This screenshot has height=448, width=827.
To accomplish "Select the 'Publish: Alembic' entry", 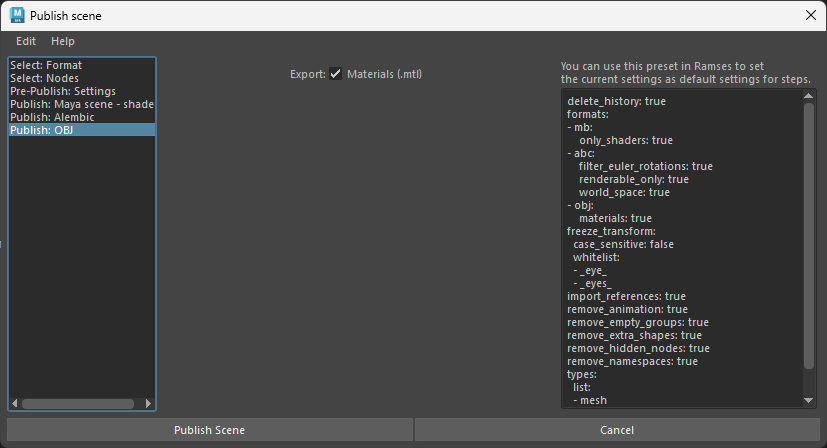I will point(50,117).
